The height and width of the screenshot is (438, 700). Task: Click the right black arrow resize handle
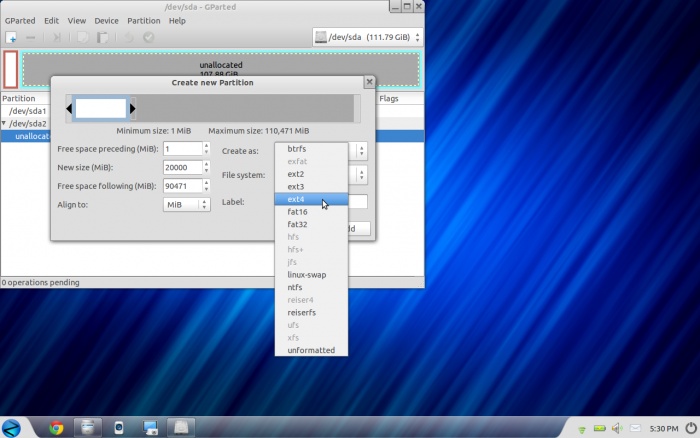[x=133, y=108]
